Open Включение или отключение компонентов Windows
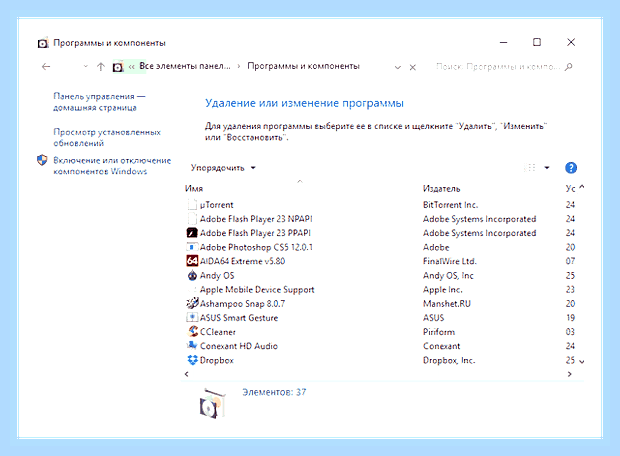Screen dimensions: 620x456 112,166
